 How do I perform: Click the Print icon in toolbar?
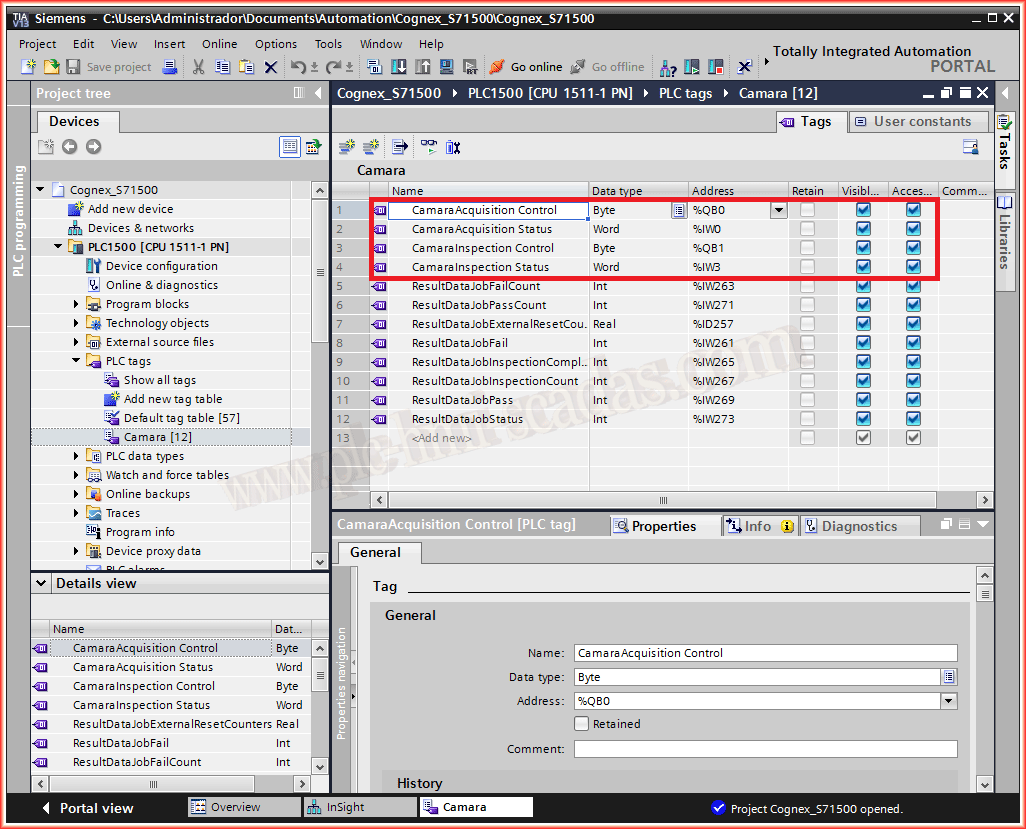[x=170, y=67]
